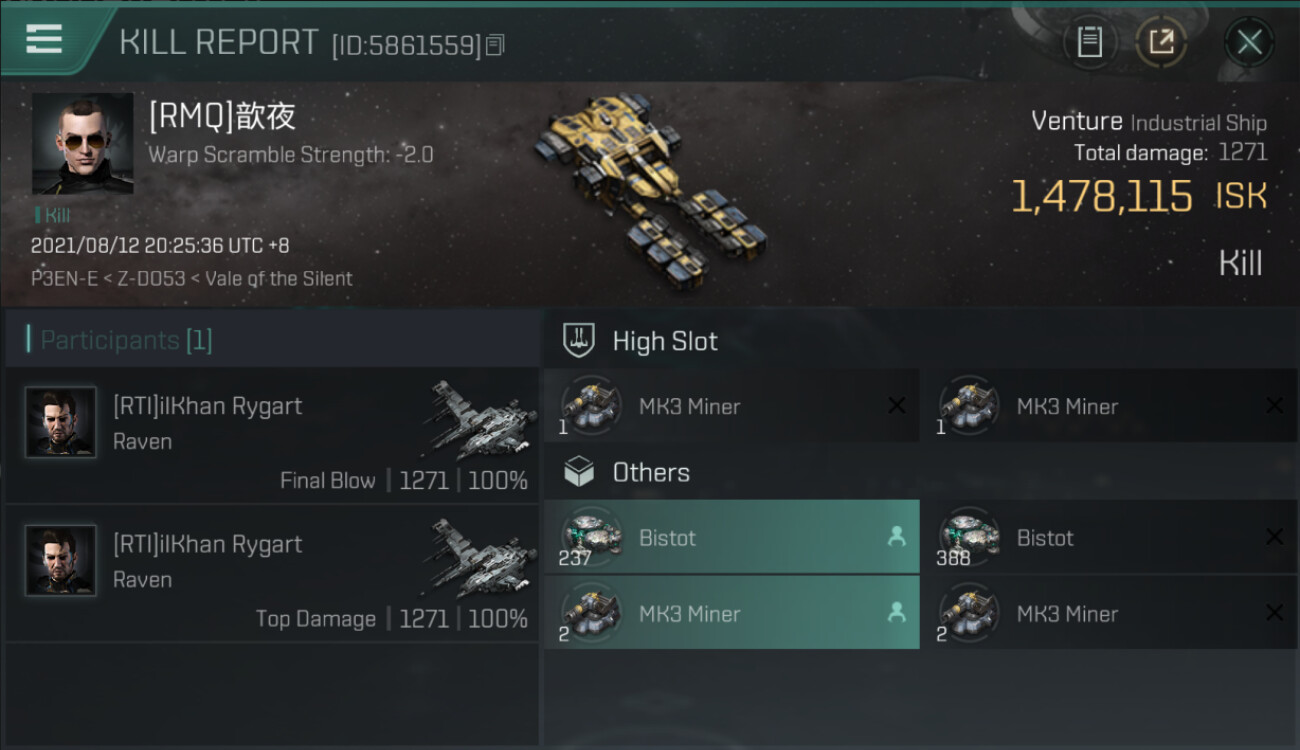Select the first MK3 Miner high slot icon
Viewport: 1300px width, 750px height.
[x=591, y=406]
